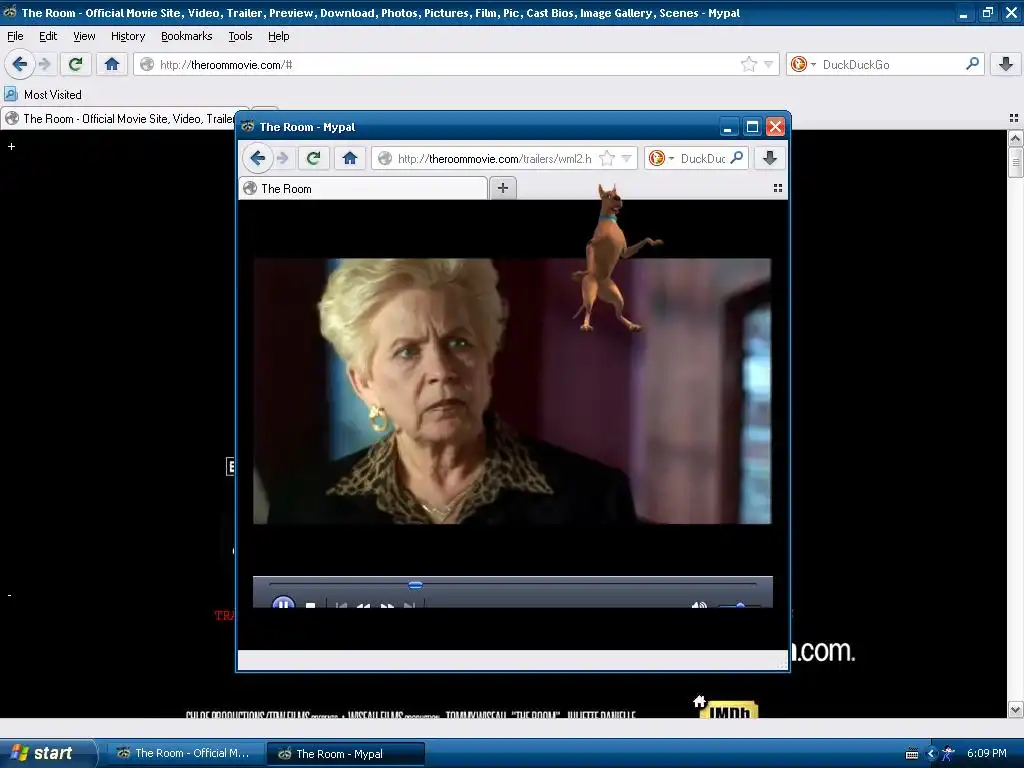The width and height of the screenshot is (1024, 768).
Task: Click the IMDb logo link
Action: [x=729, y=709]
